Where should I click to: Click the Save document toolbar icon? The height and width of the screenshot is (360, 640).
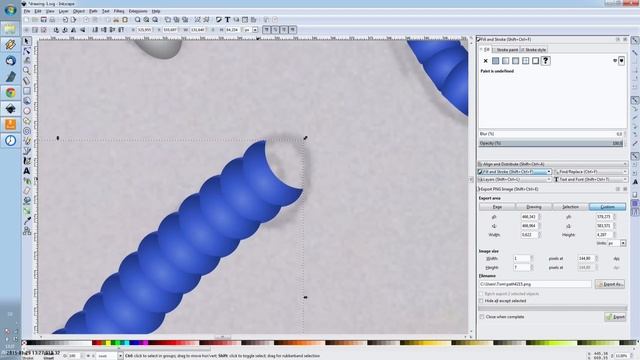pos(44,20)
